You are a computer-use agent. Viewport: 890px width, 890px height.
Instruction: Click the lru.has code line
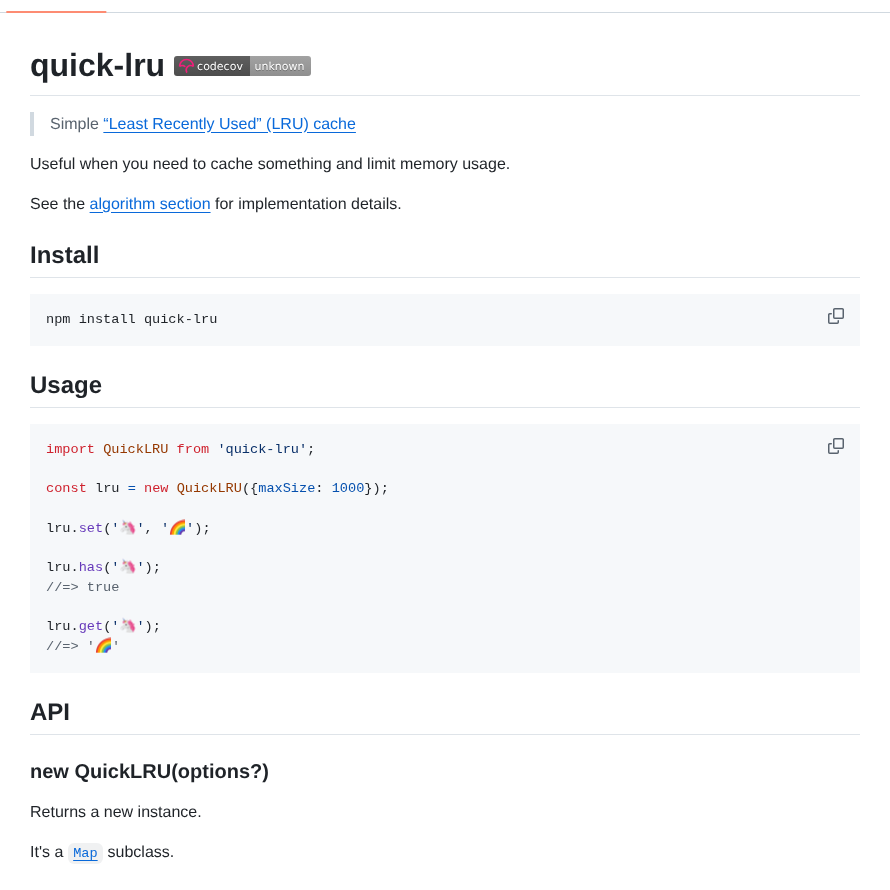click(103, 567)
